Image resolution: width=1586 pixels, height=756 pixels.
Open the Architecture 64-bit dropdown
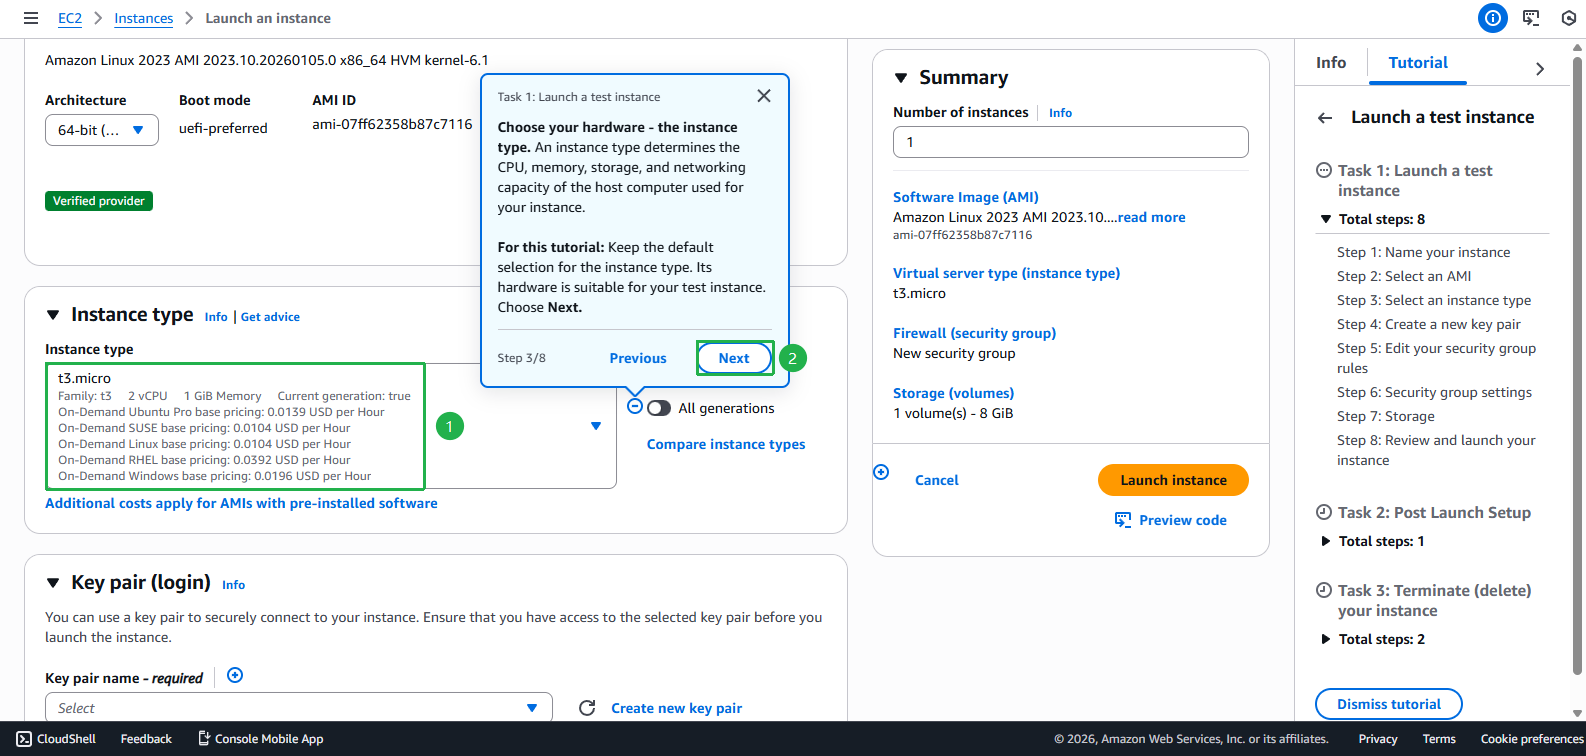pyautogui.click(x=101, y=130)
